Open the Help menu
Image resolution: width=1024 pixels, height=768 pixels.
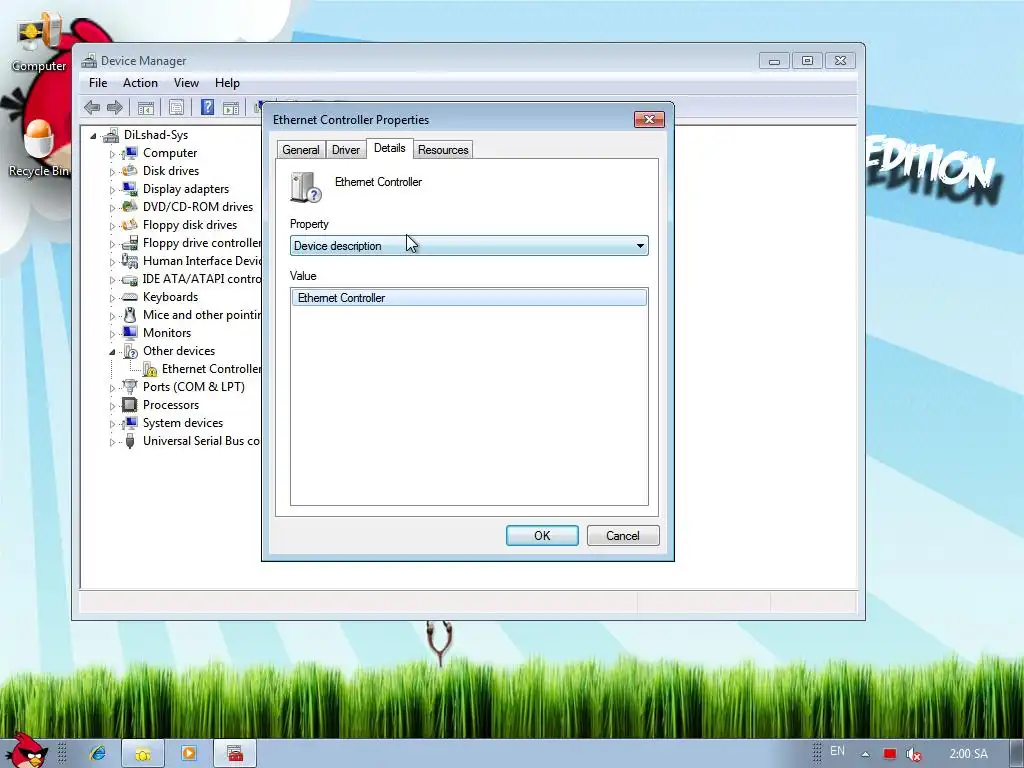[x=227, y=83]
